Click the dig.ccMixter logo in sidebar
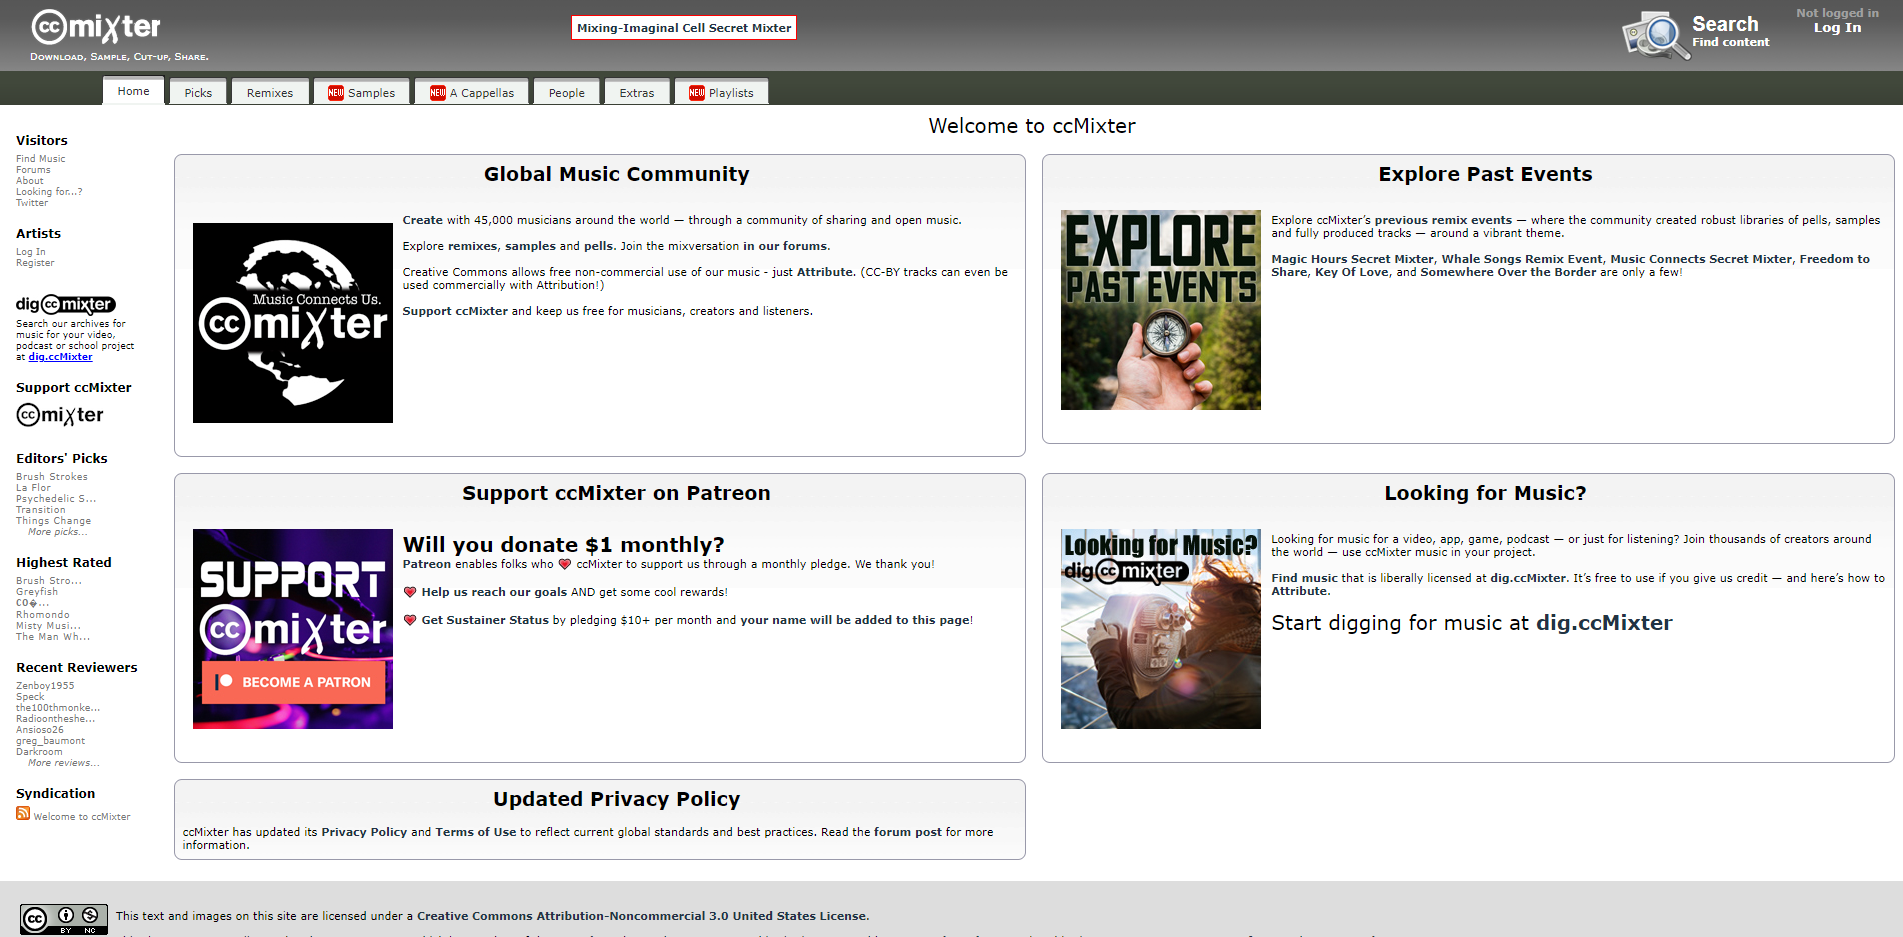Screen dimensions: 1903x937 [66, 304]
